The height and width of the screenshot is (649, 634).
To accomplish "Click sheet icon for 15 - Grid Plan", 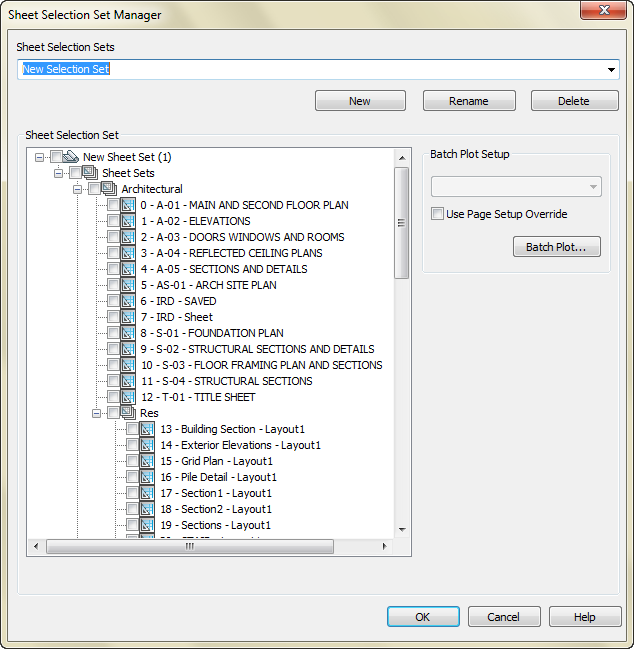I will [147, 461].
